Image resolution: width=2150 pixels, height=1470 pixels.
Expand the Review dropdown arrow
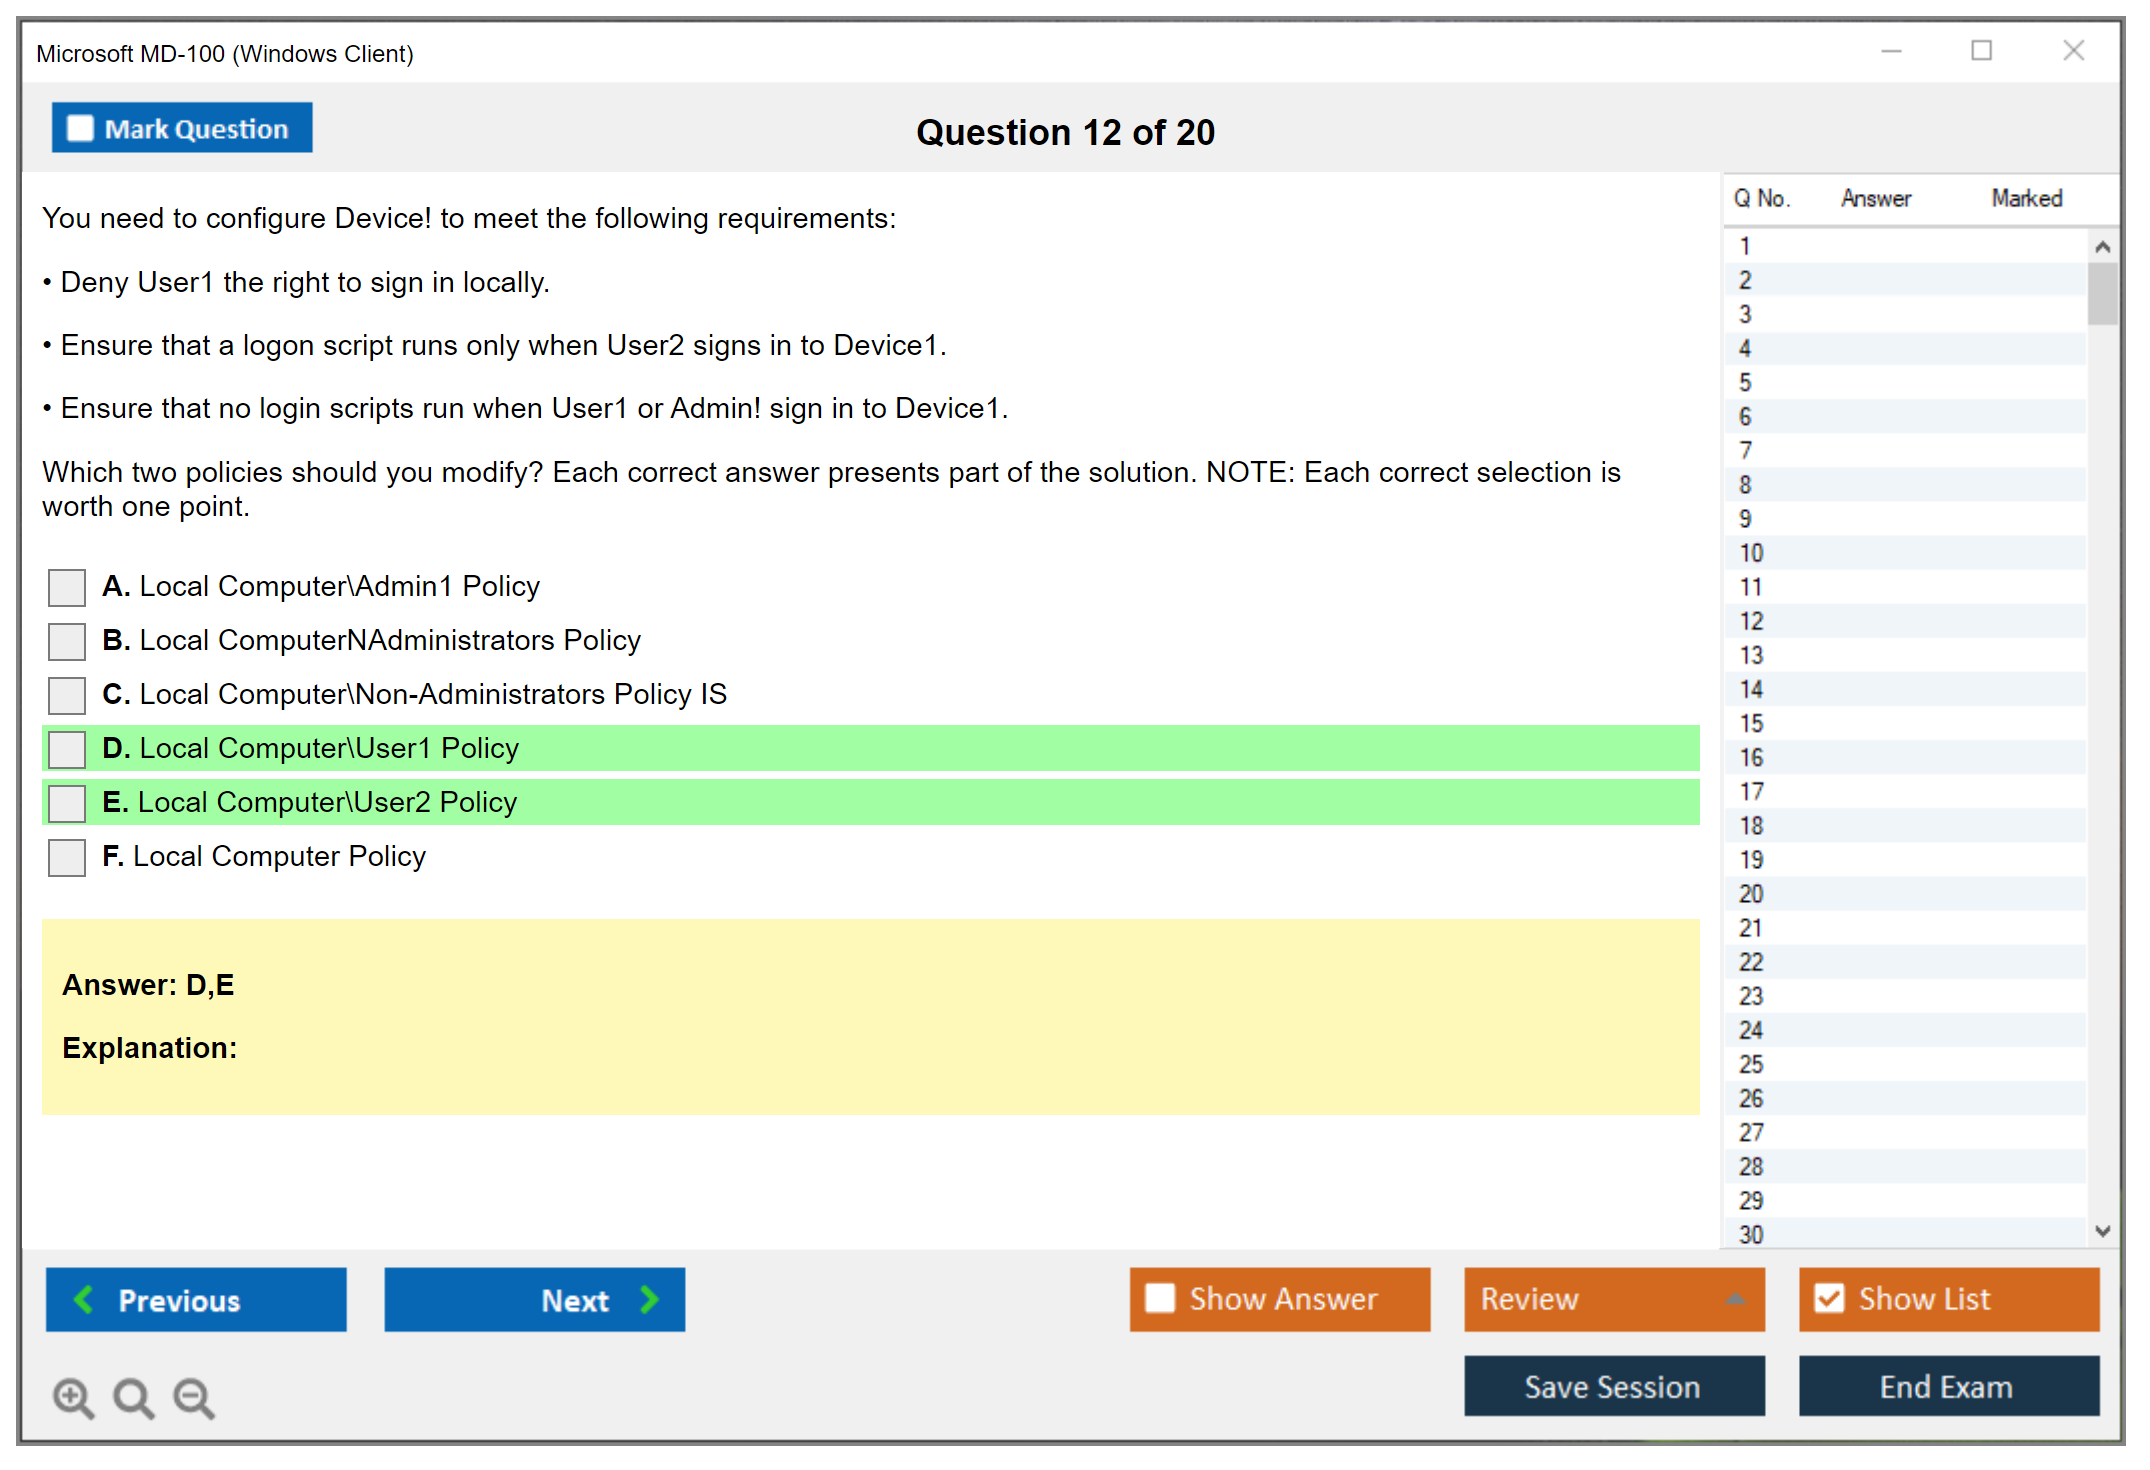coord(1735,1299)
